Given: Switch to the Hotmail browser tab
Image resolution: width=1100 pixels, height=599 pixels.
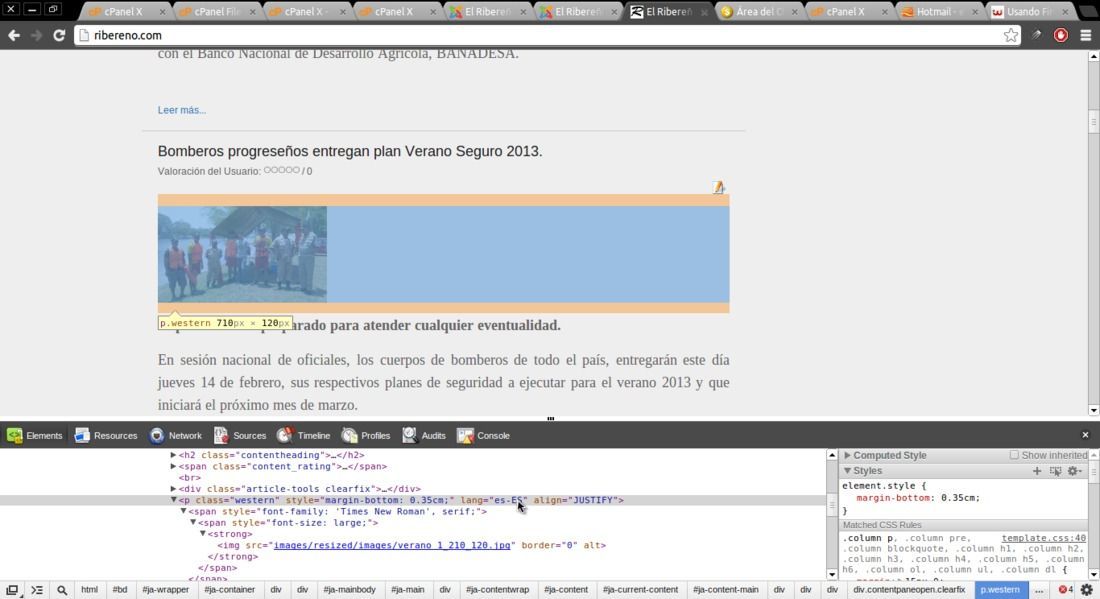Looking at the screenshot, I should coord(939,12).
